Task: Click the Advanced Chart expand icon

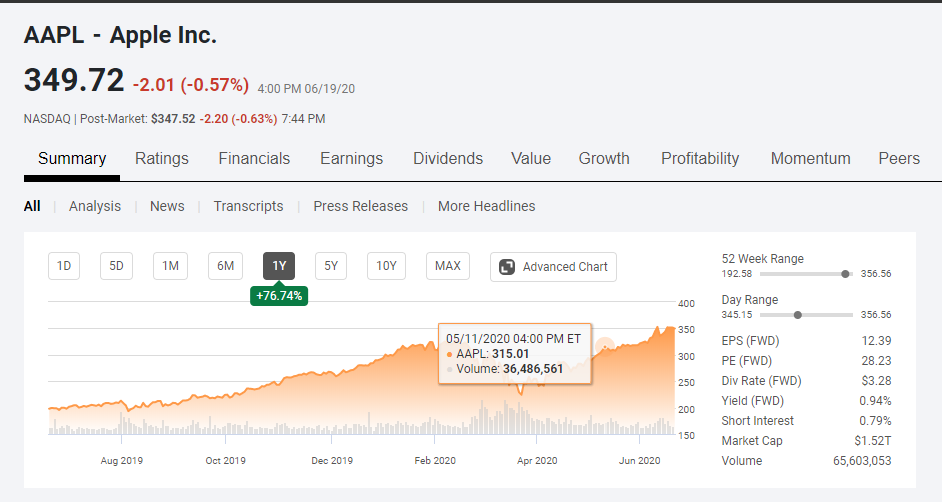Action: pos(507,267)
